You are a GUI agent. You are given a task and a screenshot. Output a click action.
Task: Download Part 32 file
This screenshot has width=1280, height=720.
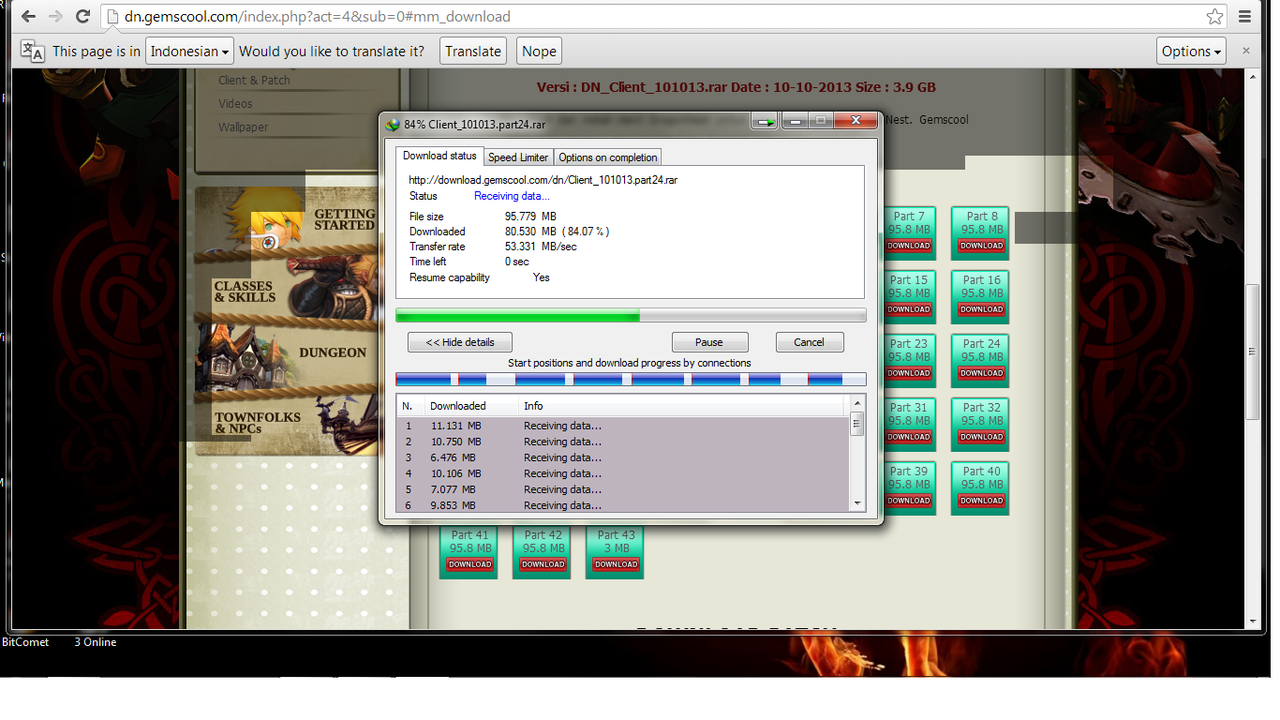tap(981, 437)
